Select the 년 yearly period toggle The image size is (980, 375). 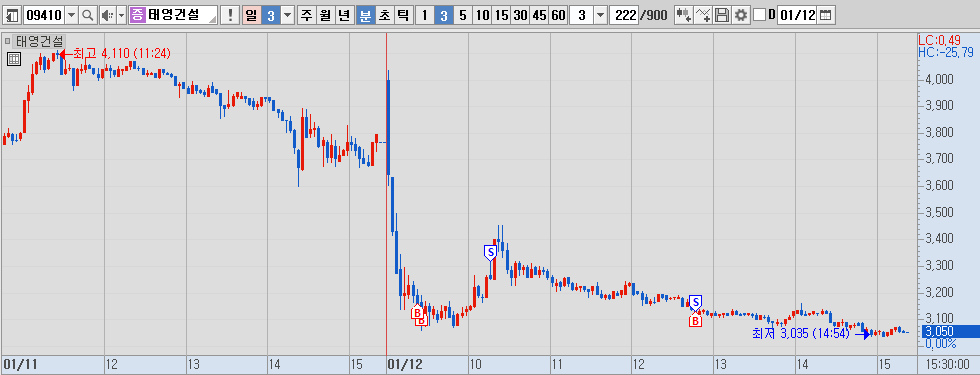(344, 16)
